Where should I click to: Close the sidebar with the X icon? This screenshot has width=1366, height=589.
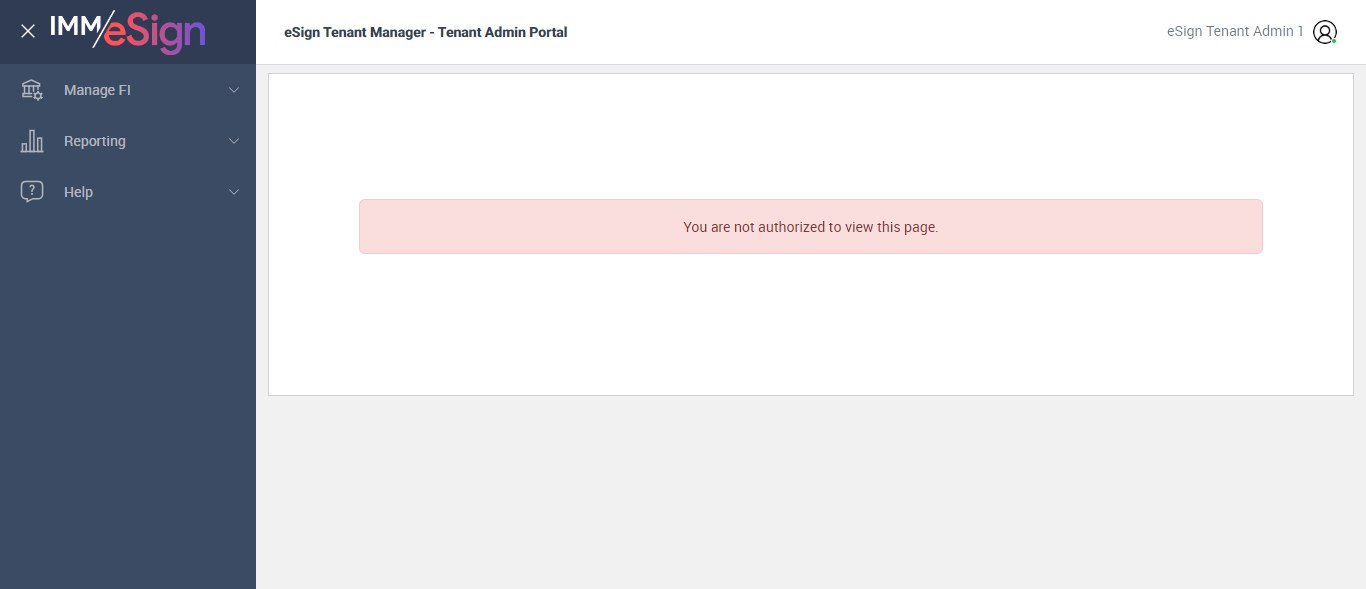point(28,31)
